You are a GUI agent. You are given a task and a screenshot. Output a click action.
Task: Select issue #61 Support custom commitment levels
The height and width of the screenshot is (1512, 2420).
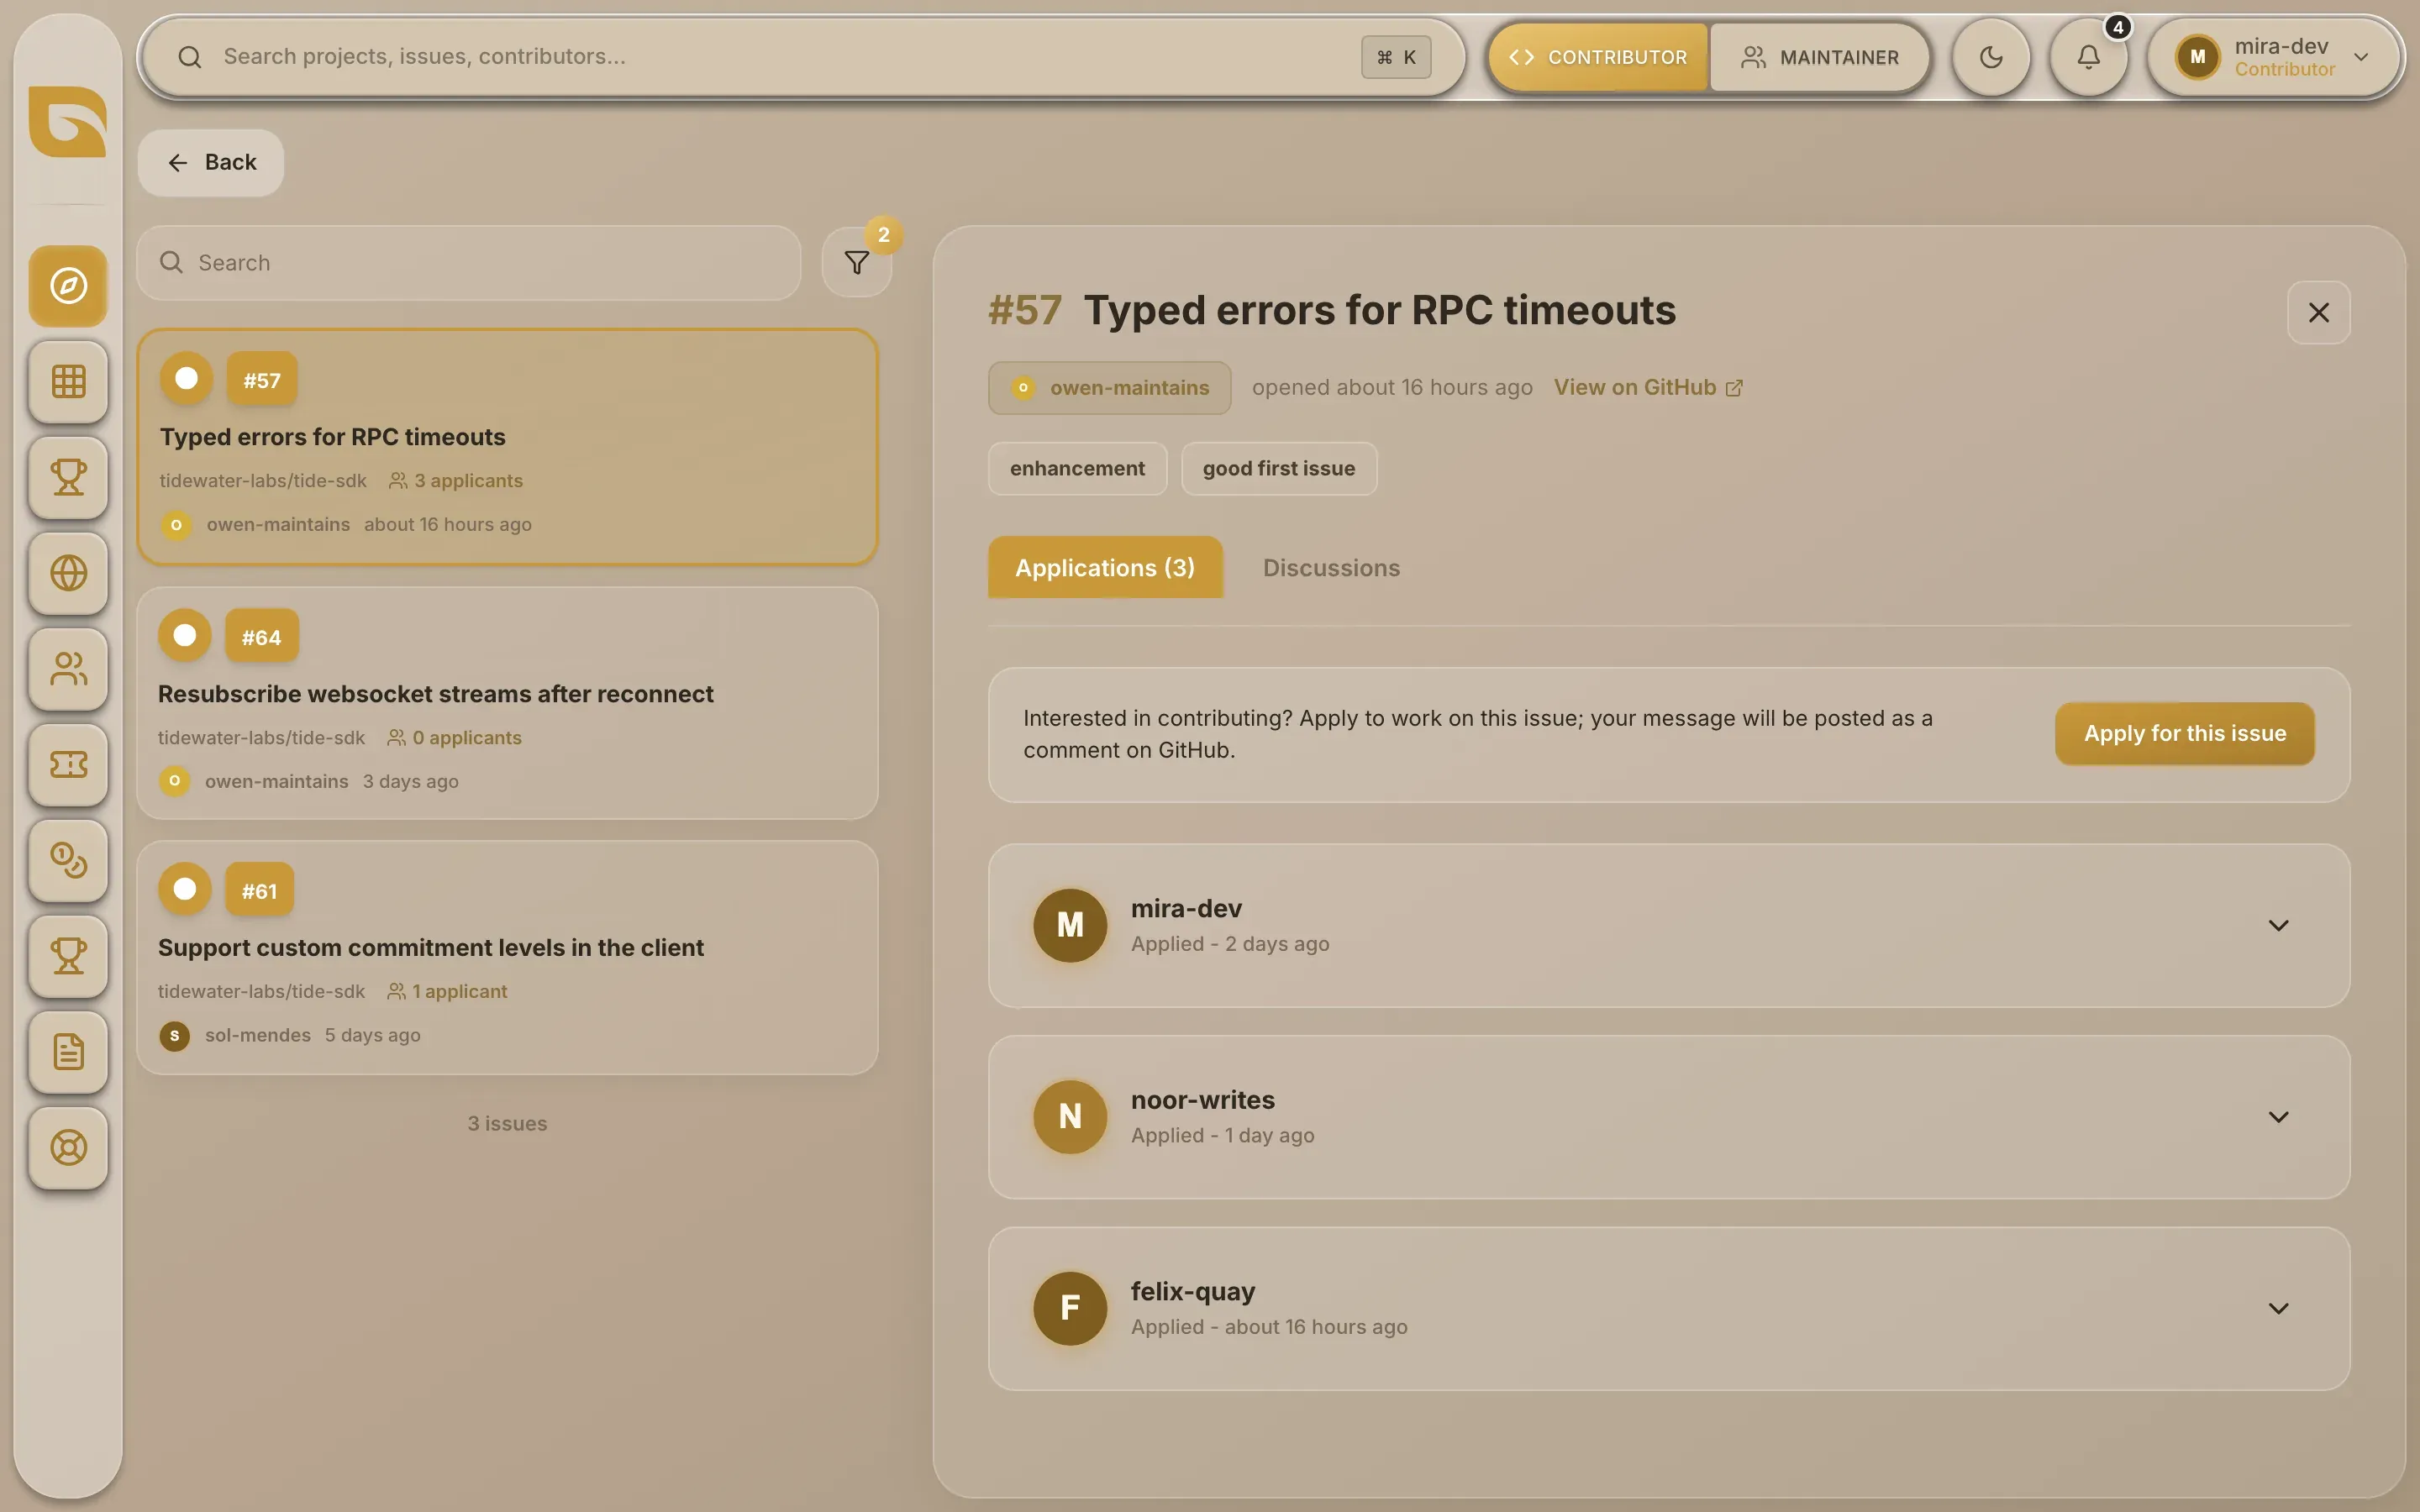coord(508,957)
